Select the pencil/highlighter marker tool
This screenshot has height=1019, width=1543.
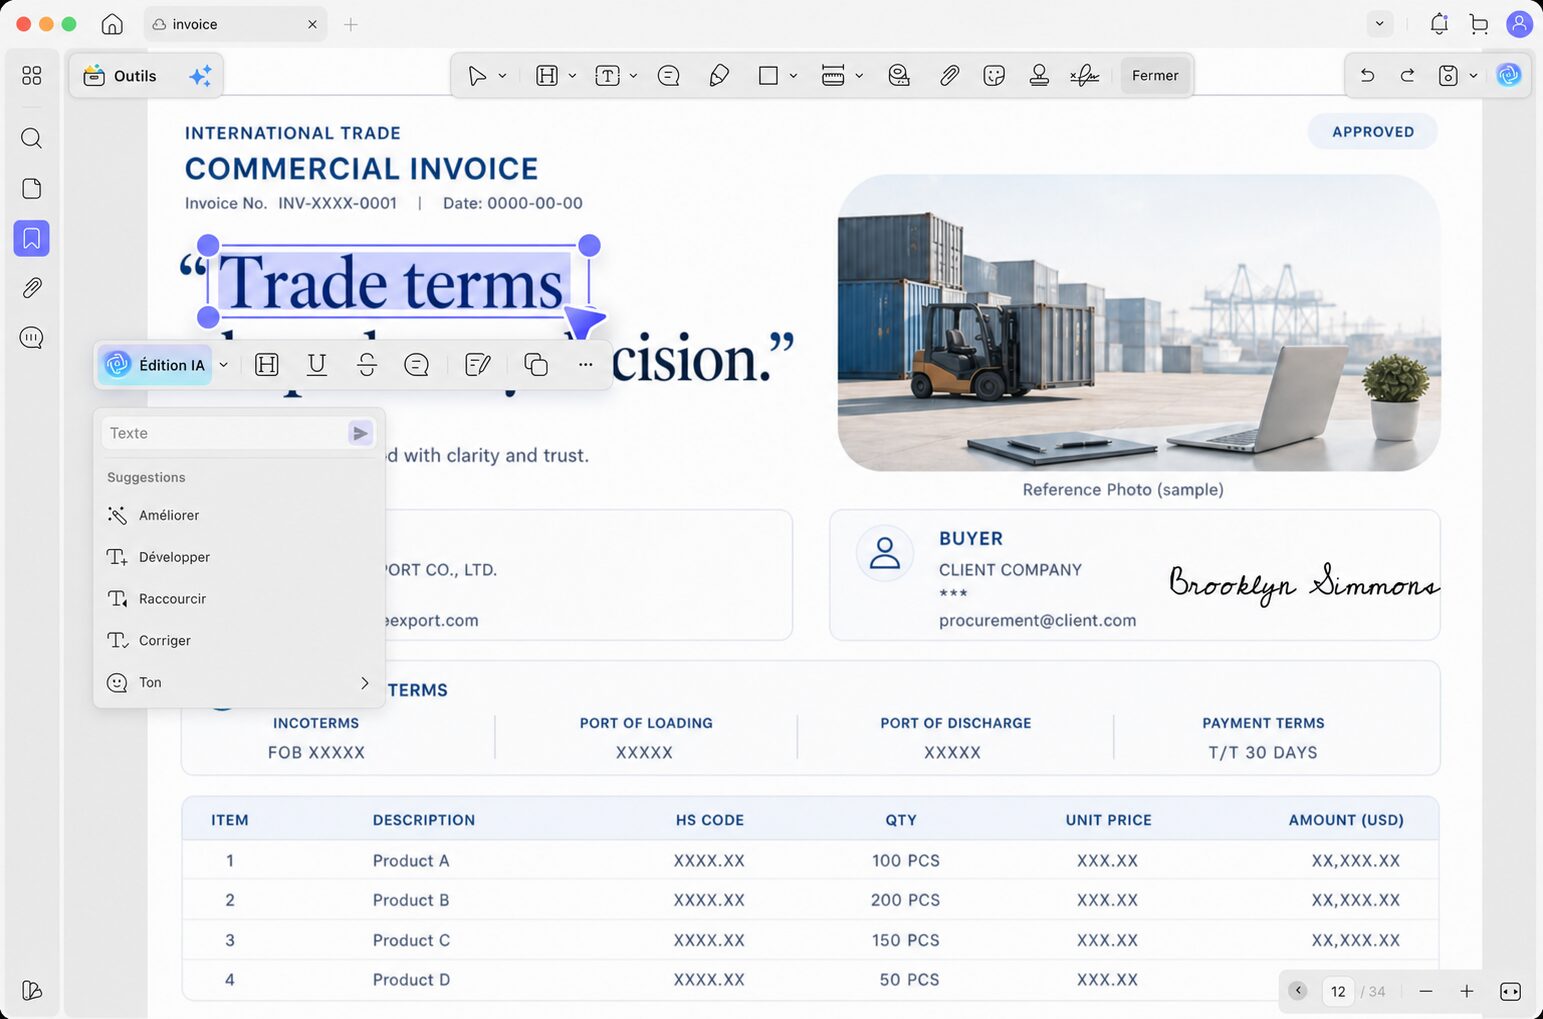tap(719, 76)
